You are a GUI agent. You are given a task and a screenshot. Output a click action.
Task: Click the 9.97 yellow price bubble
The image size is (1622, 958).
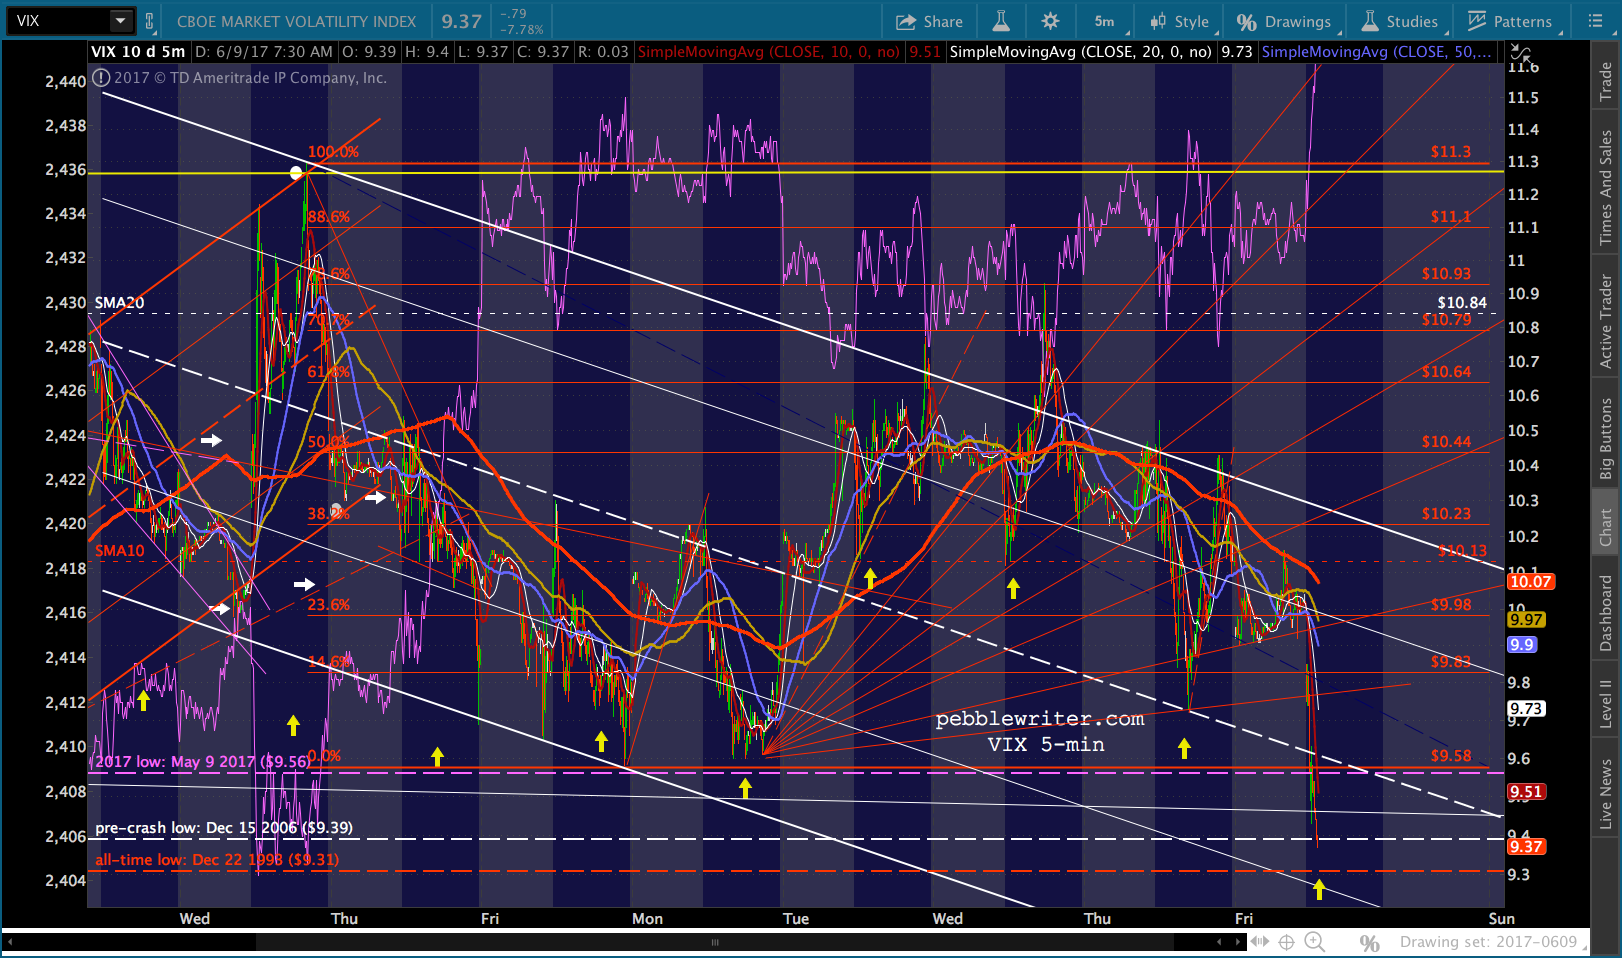pos(1527,620)
